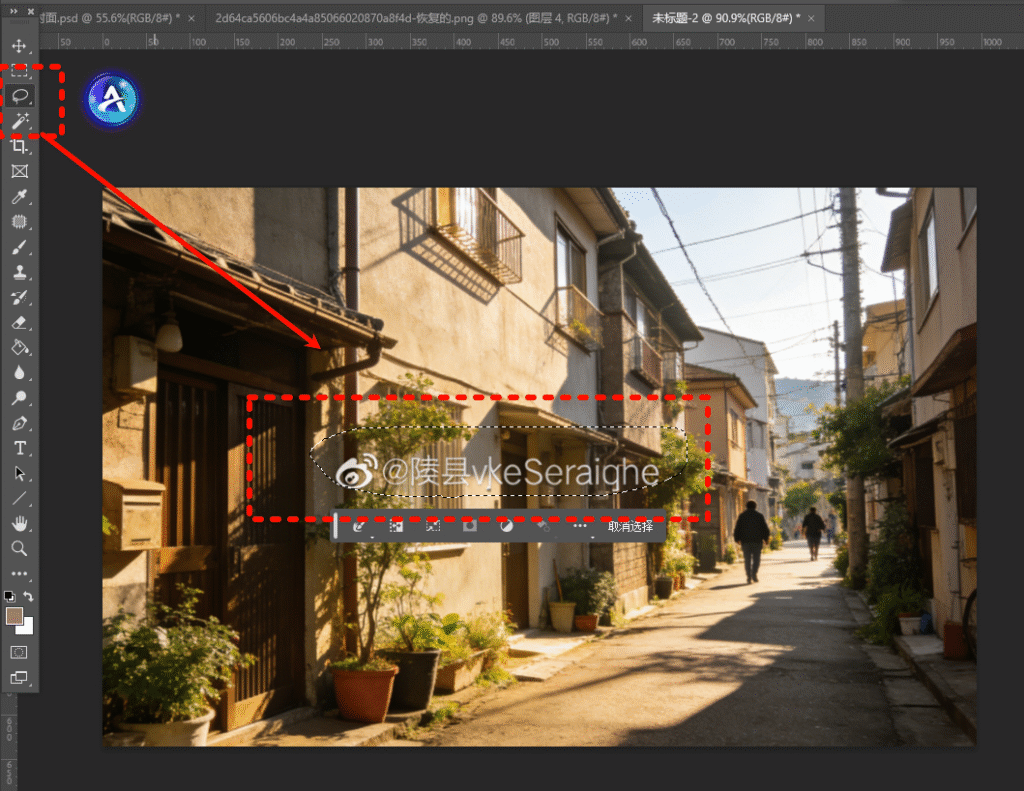Swap foreground and background colors
The width and height of the screenshot is (1024, 791).
tap(29, 597)
